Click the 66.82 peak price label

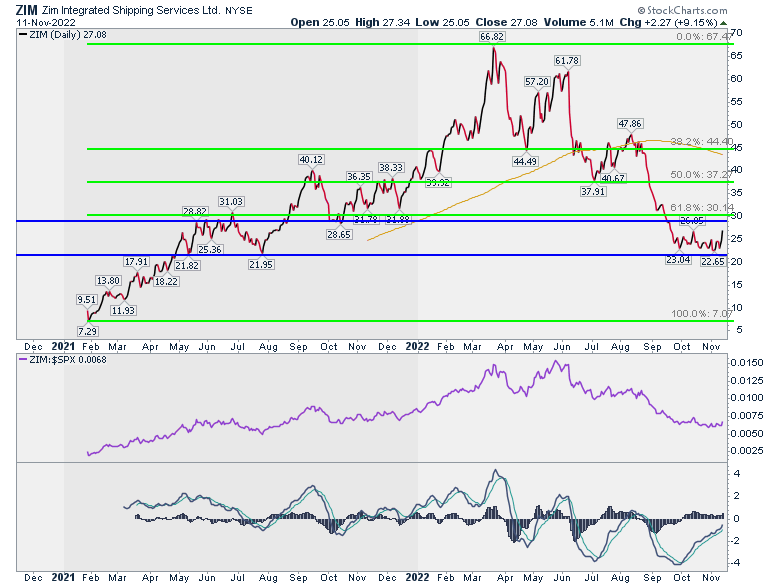tap(491, 37)
